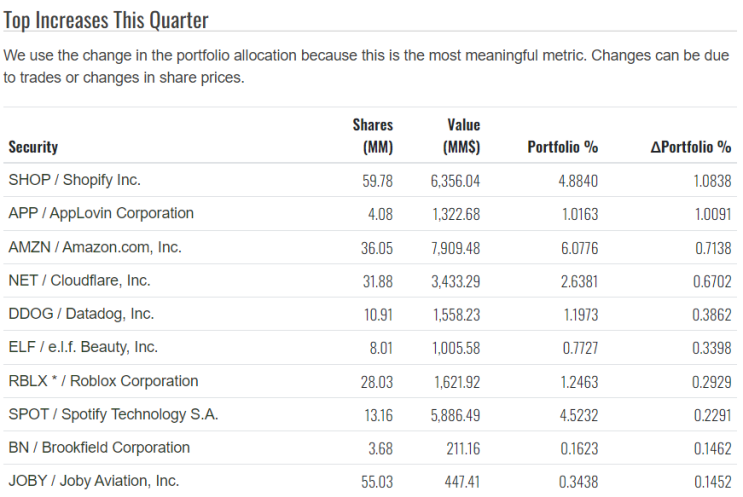
Task: Sort by the Security column header
Action: (33, 147)
